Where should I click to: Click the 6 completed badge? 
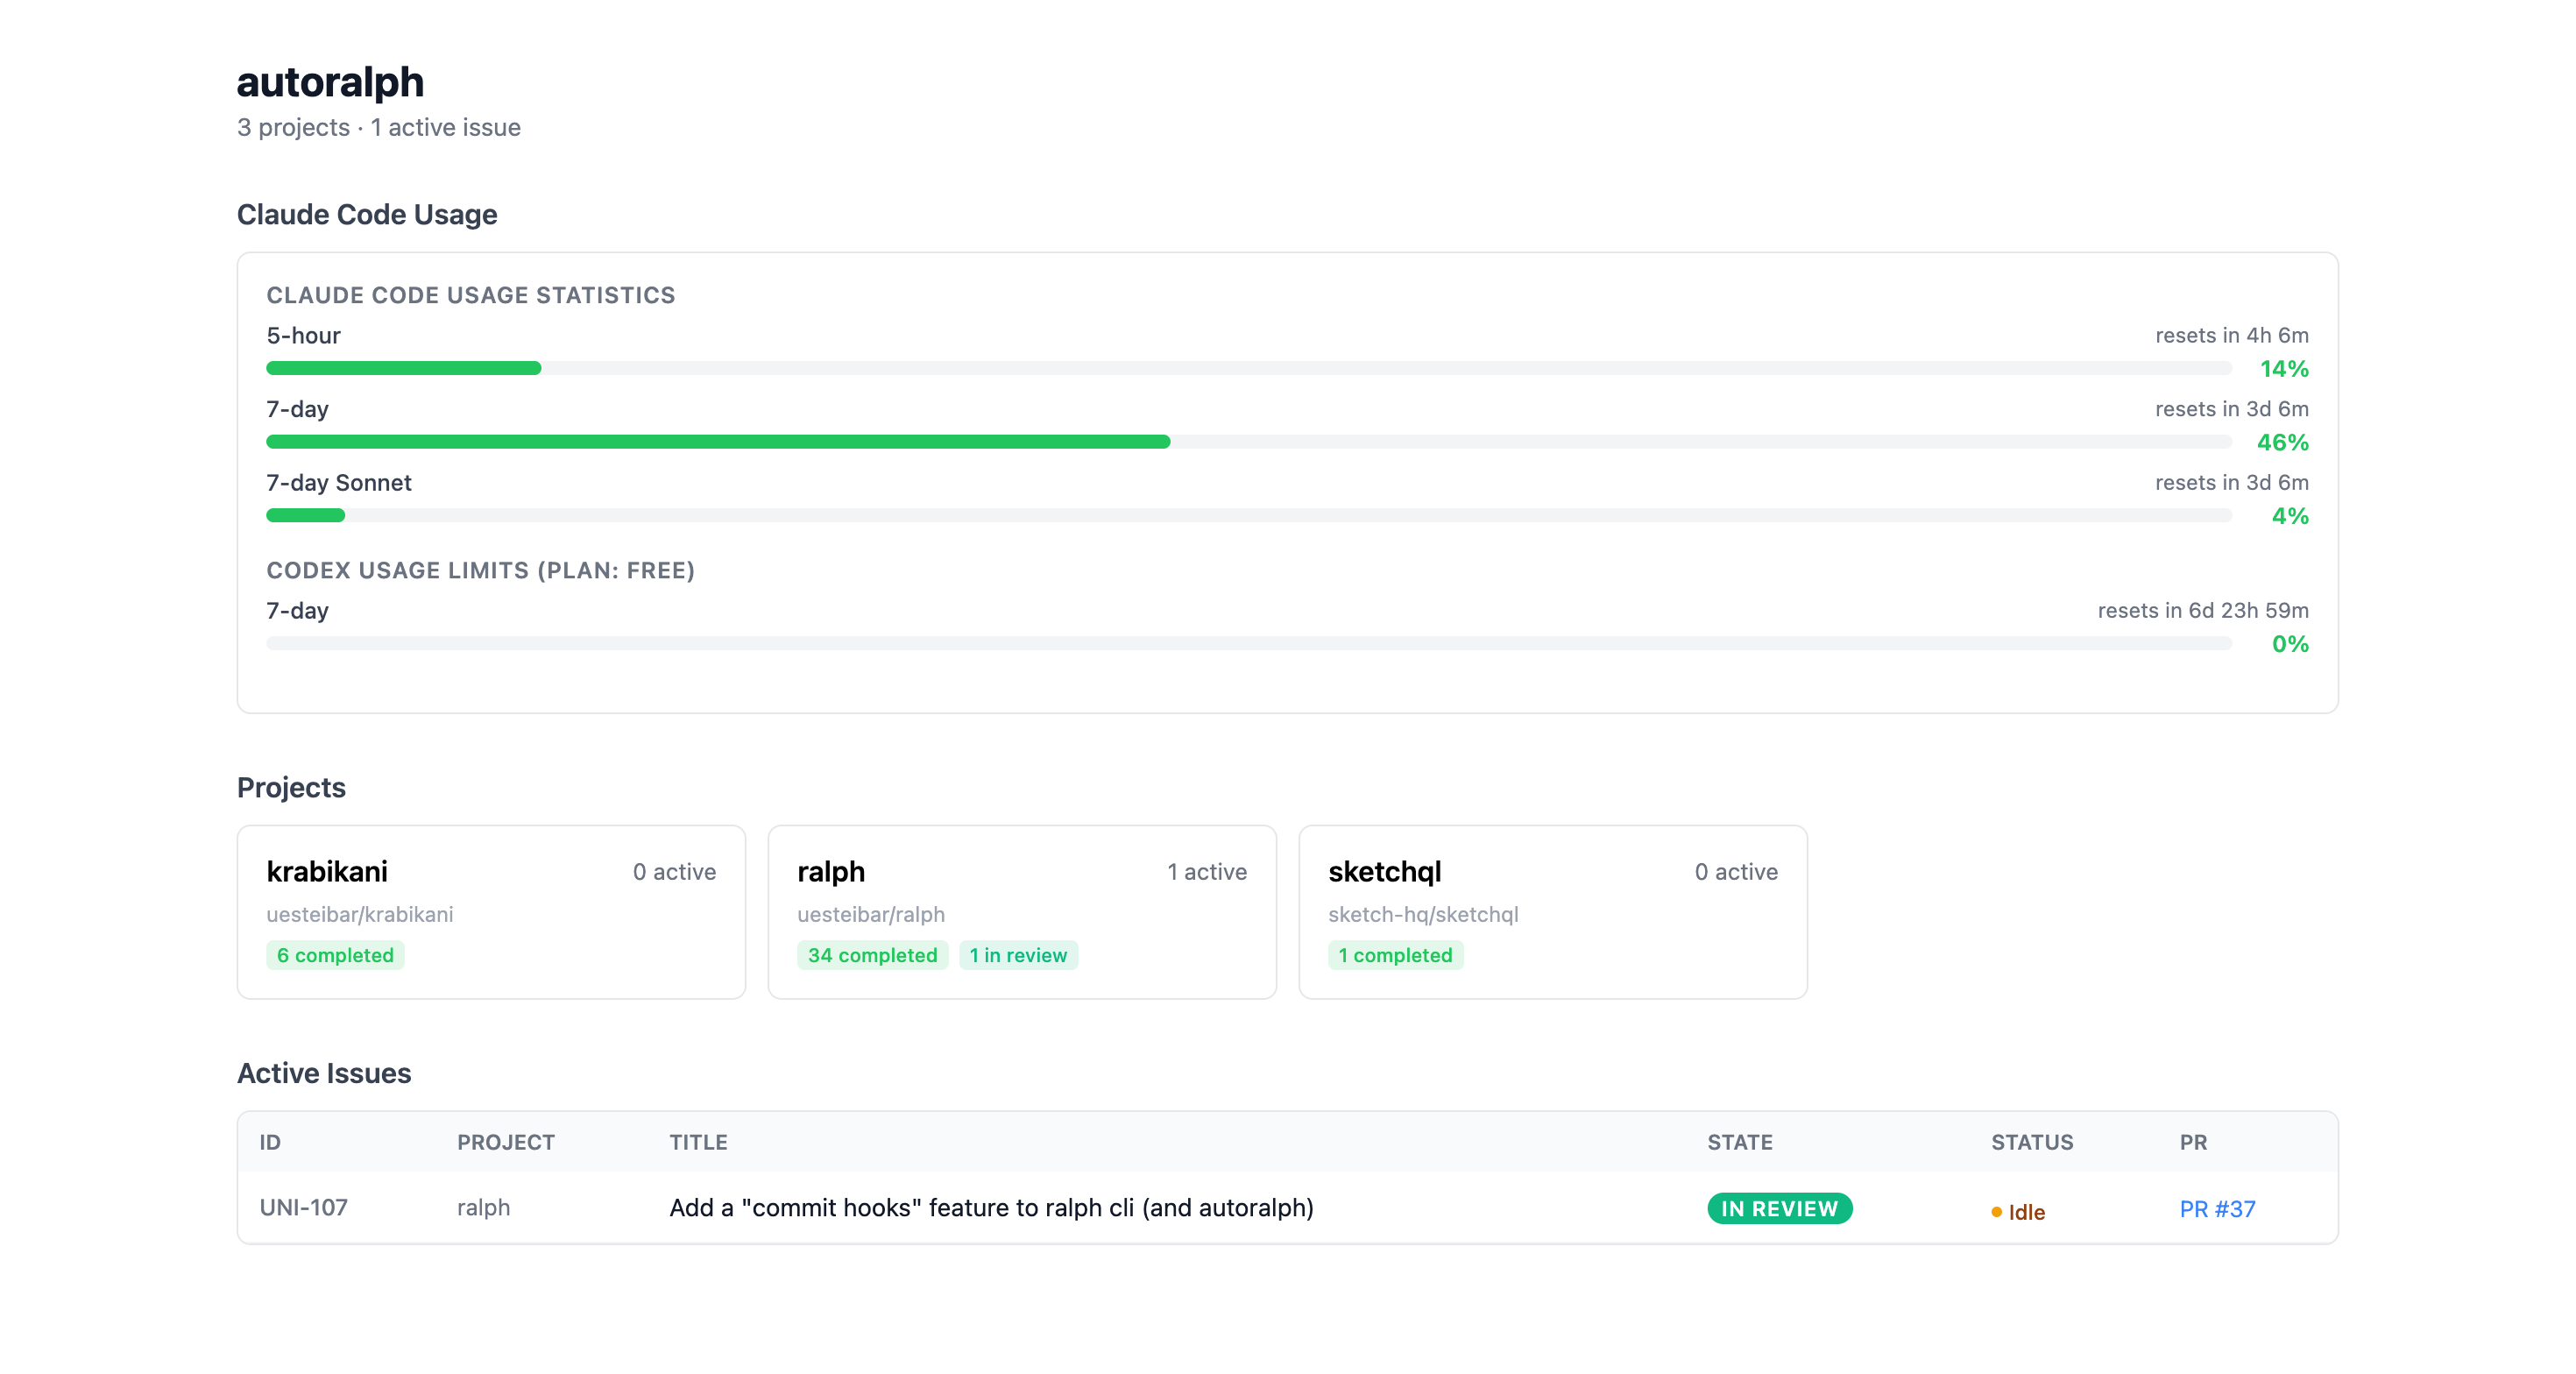[335, 954]
